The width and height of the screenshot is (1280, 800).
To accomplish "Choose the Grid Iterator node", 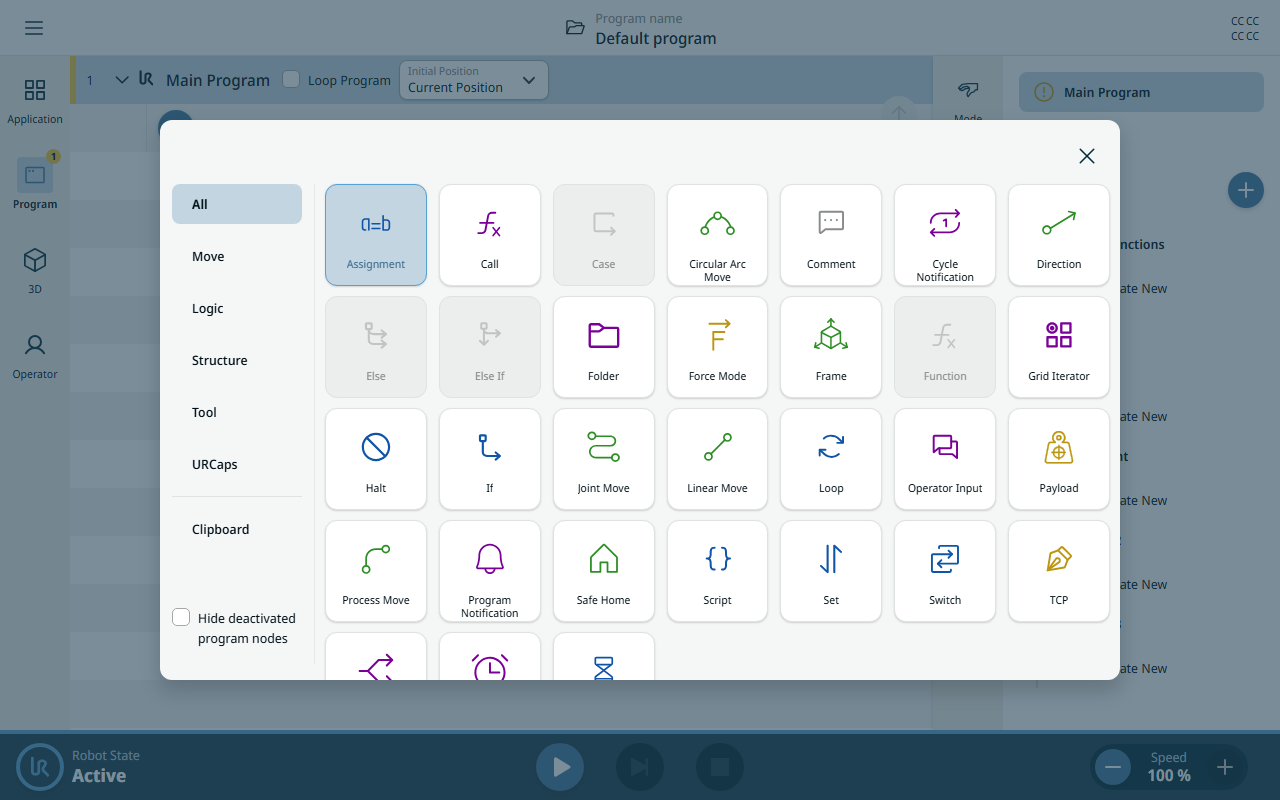I will [1059, 347].
